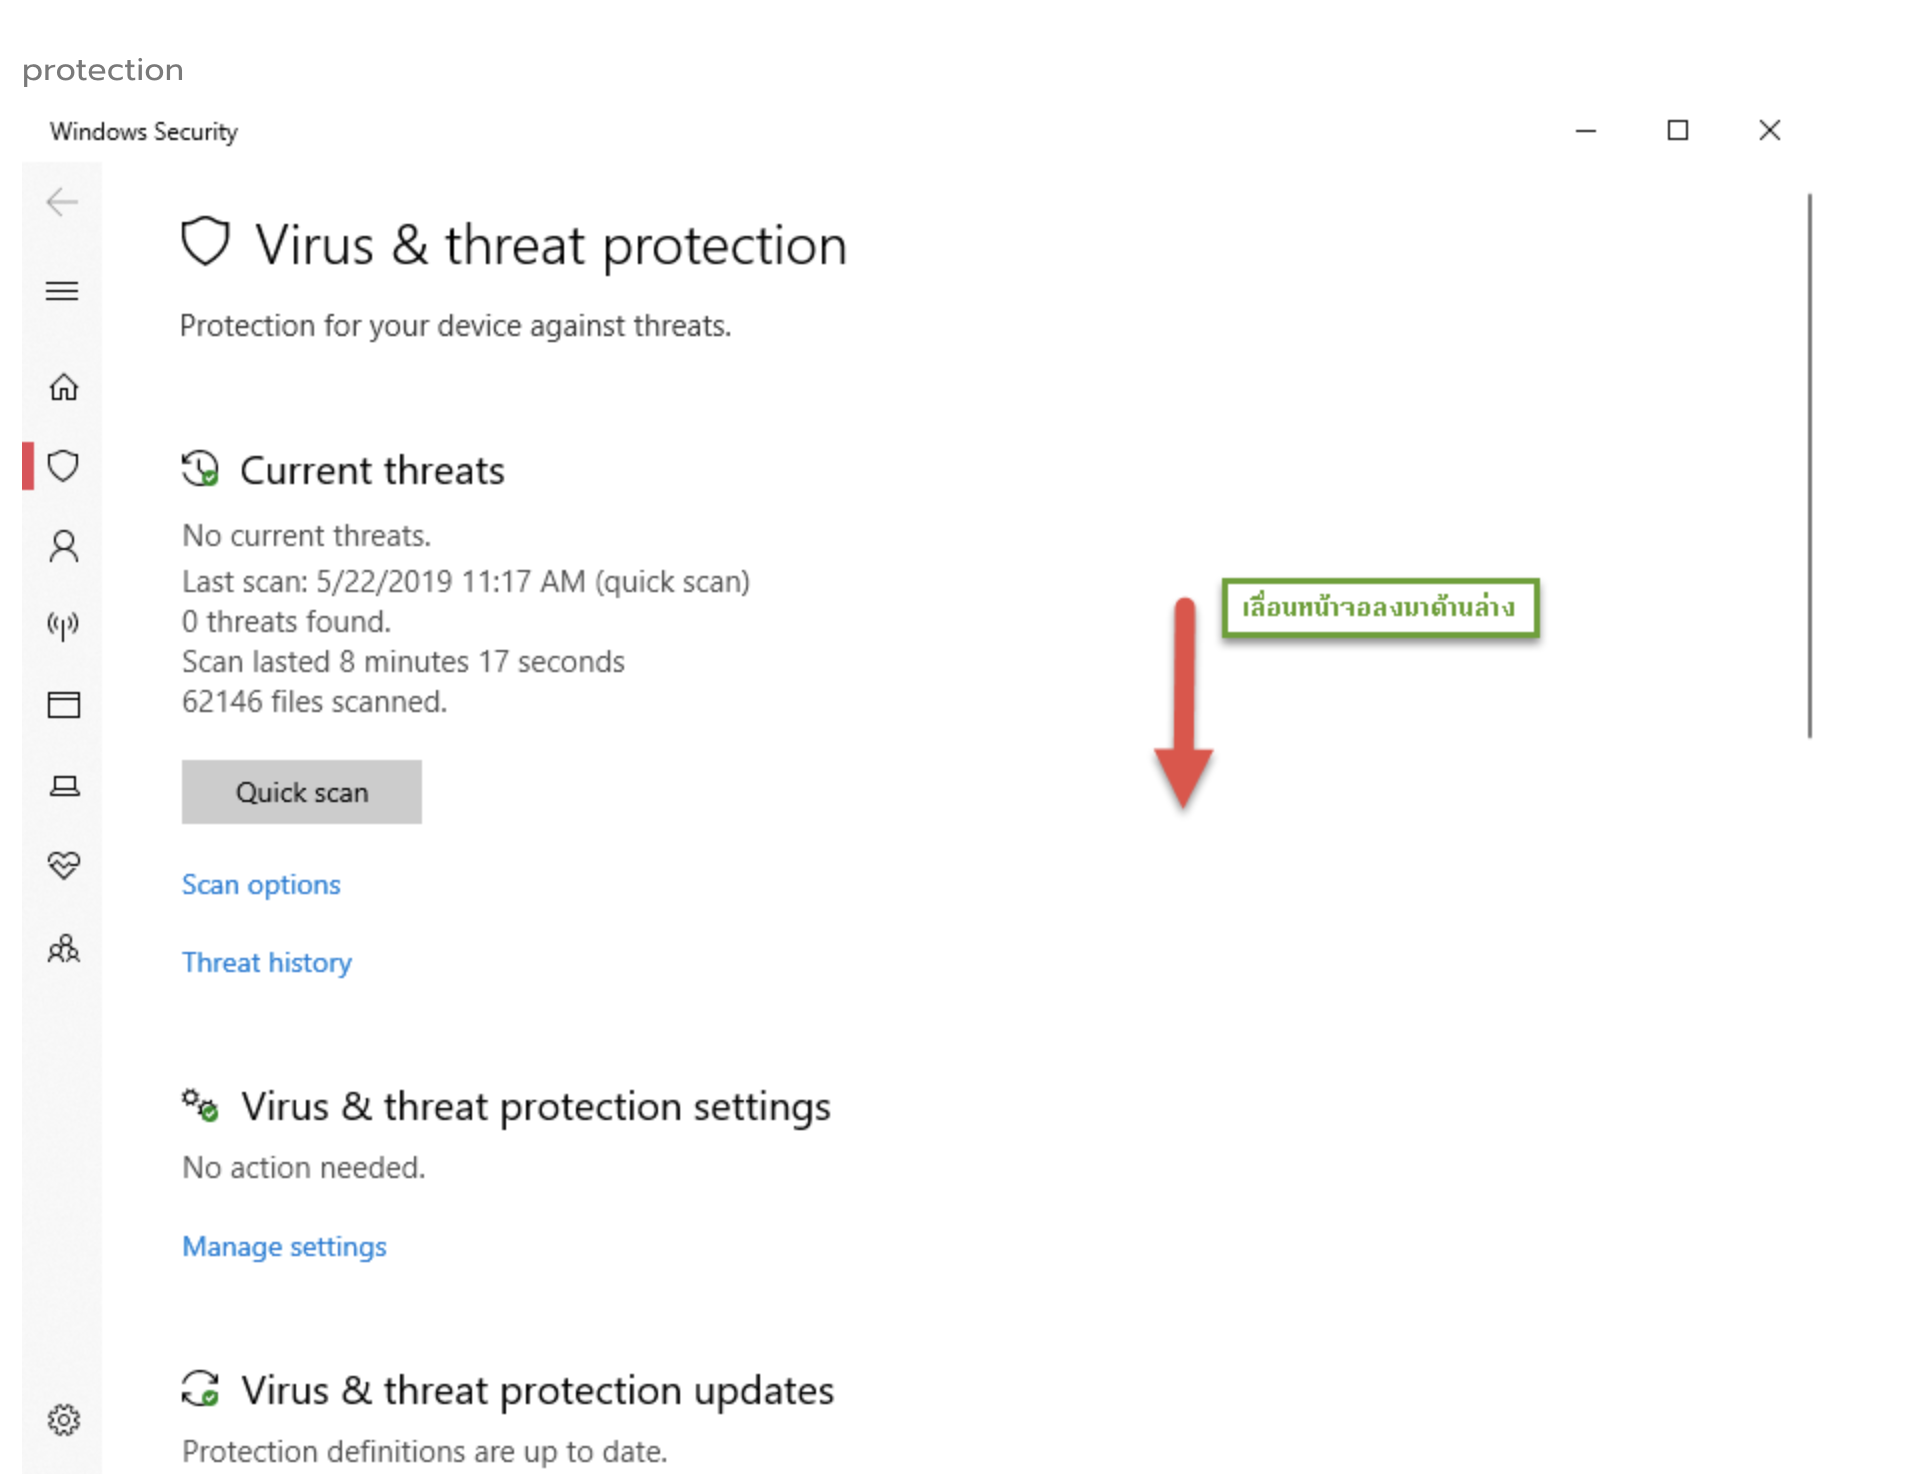
Task: Open Device security via the computer icon
Action: pos(63,786)
